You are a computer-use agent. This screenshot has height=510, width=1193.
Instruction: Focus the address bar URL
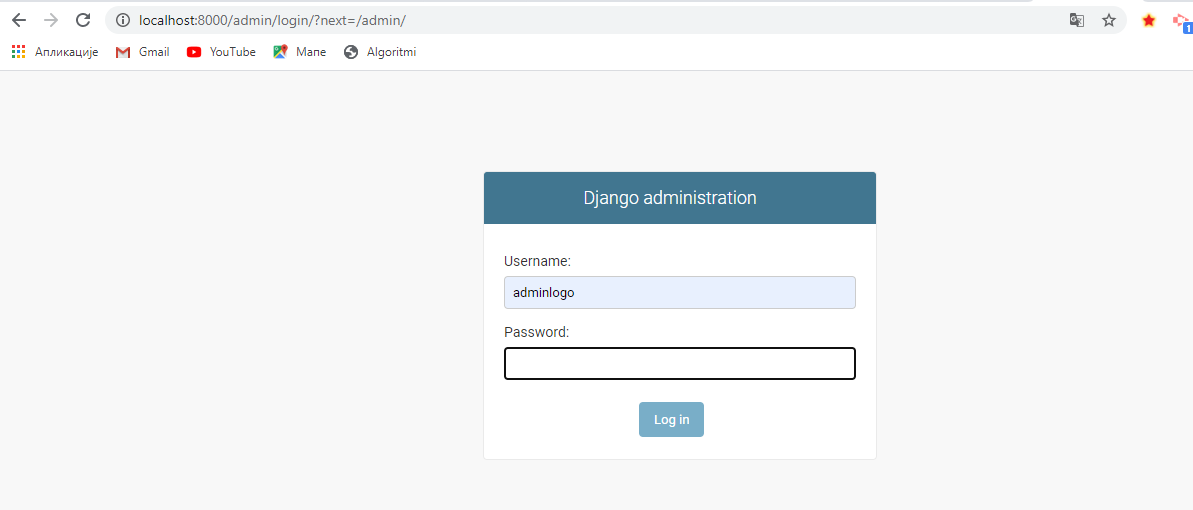272,21
